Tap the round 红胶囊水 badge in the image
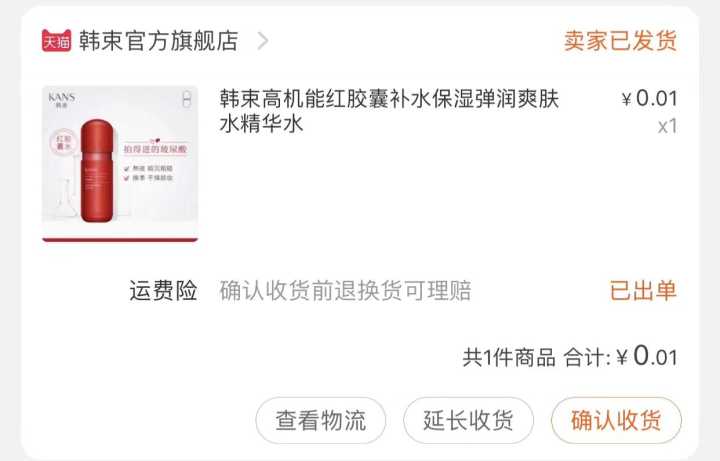Viewport: 720px width, 461px height. [63, 142]
